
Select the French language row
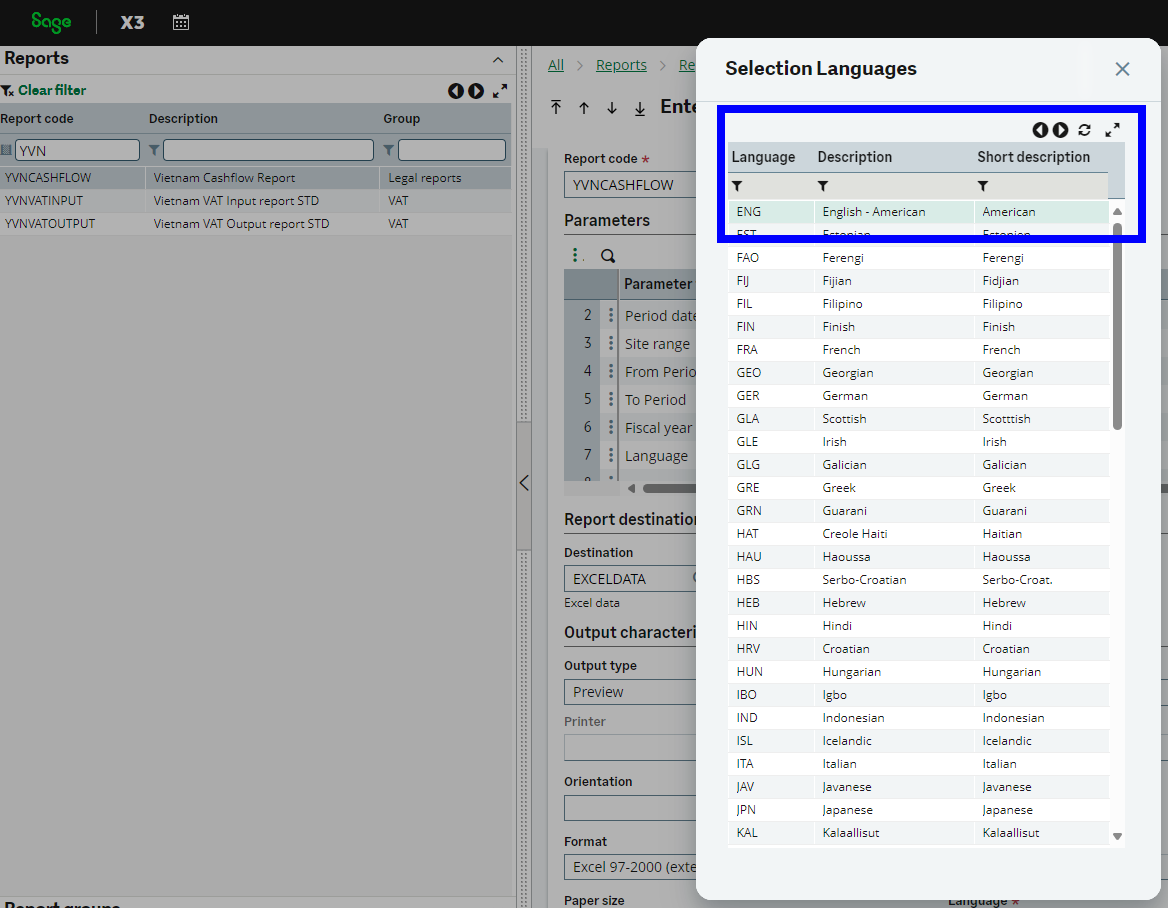point(841,350)
